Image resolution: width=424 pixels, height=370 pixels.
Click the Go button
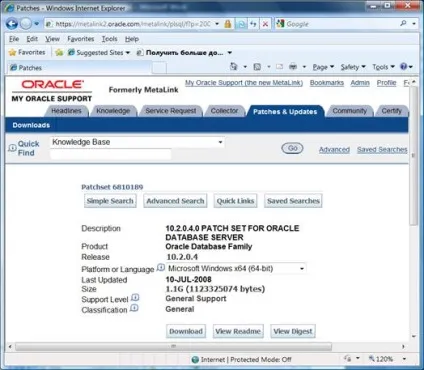pyautogui.click(x=292, y=148)
